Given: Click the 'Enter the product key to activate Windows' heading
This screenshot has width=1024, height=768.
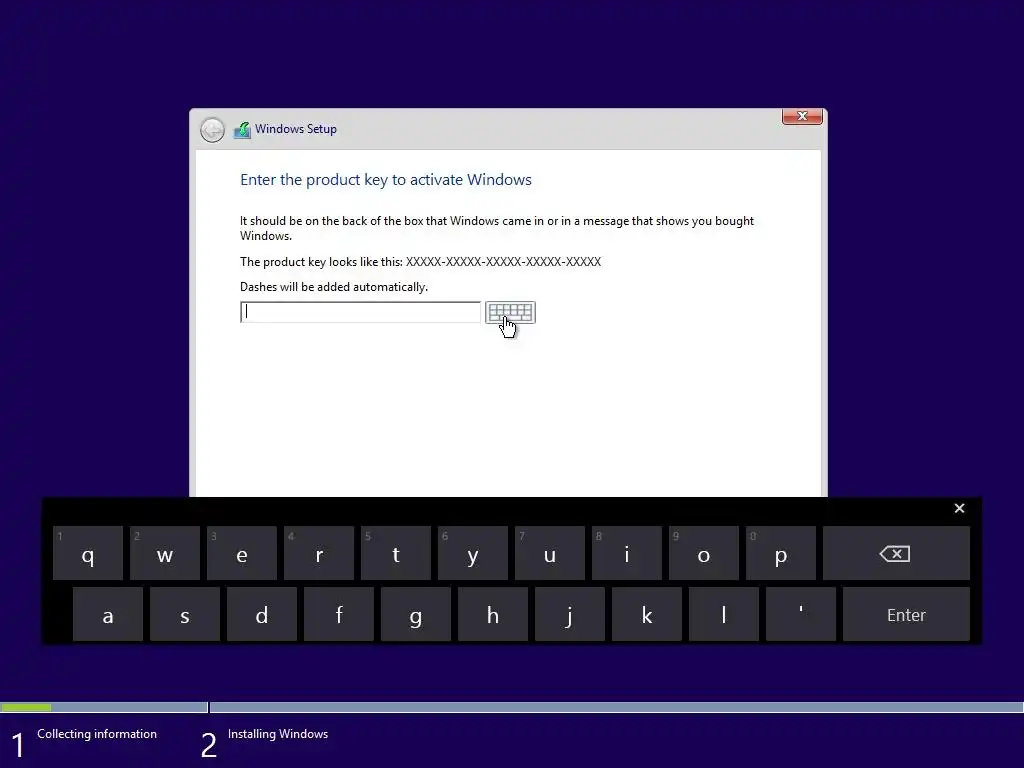Looking at the screenshot, I should (386, 180).
